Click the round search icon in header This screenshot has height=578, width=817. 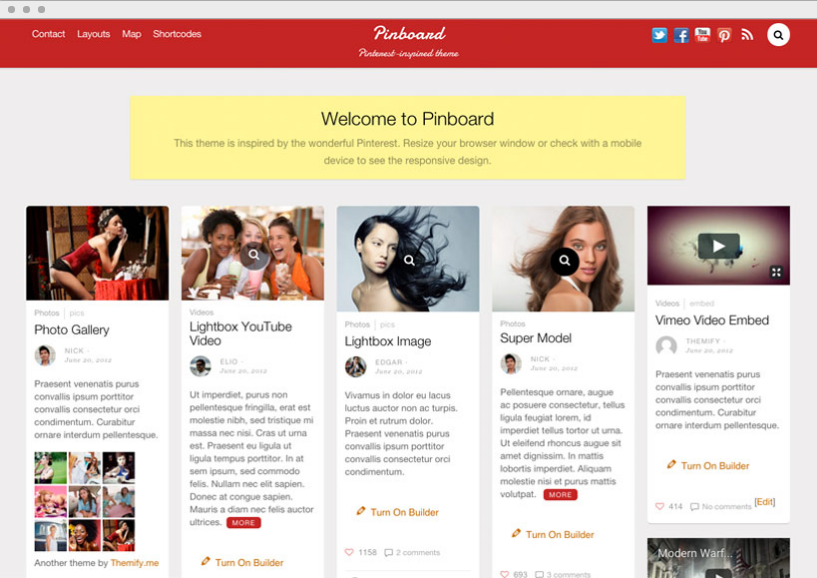(778, 35)
